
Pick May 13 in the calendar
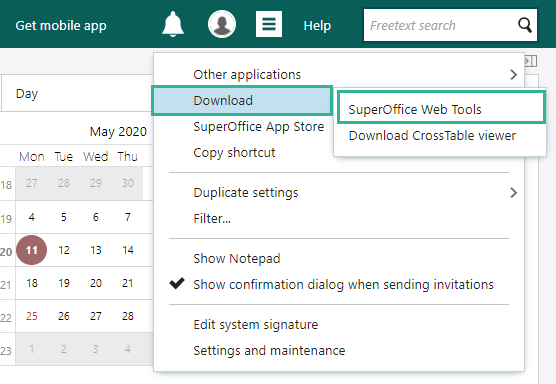click(x=96, y=250)
